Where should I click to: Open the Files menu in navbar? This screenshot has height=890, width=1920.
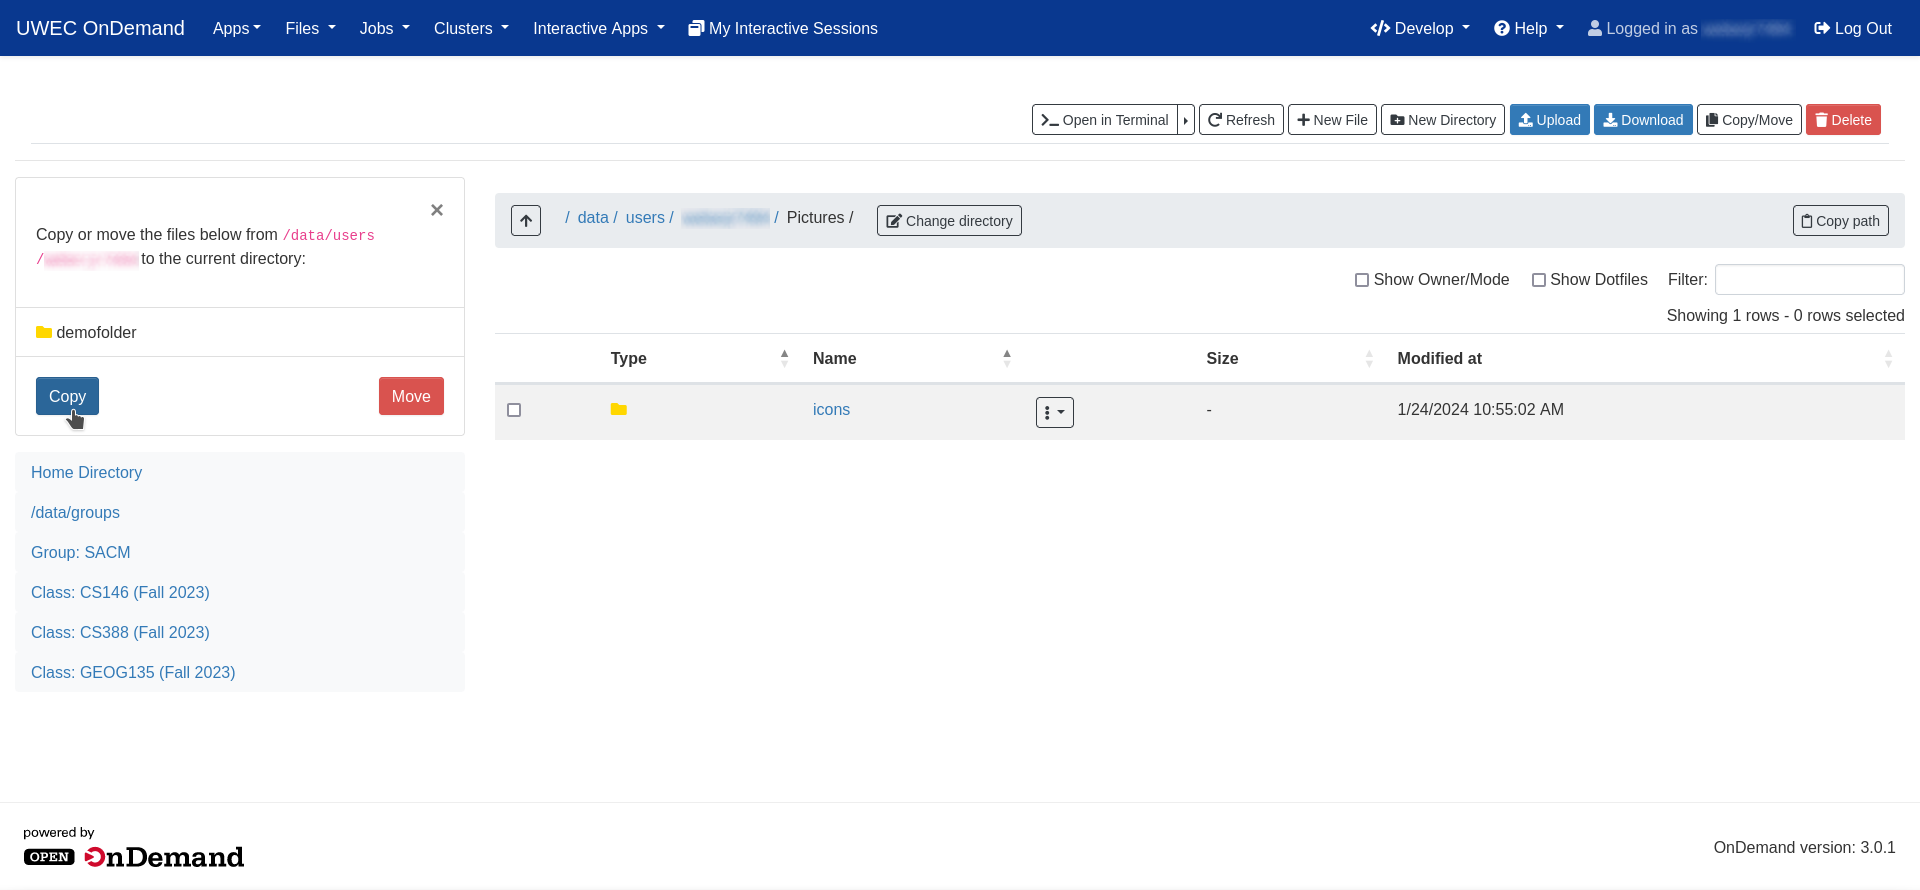[x=310, y=28]
